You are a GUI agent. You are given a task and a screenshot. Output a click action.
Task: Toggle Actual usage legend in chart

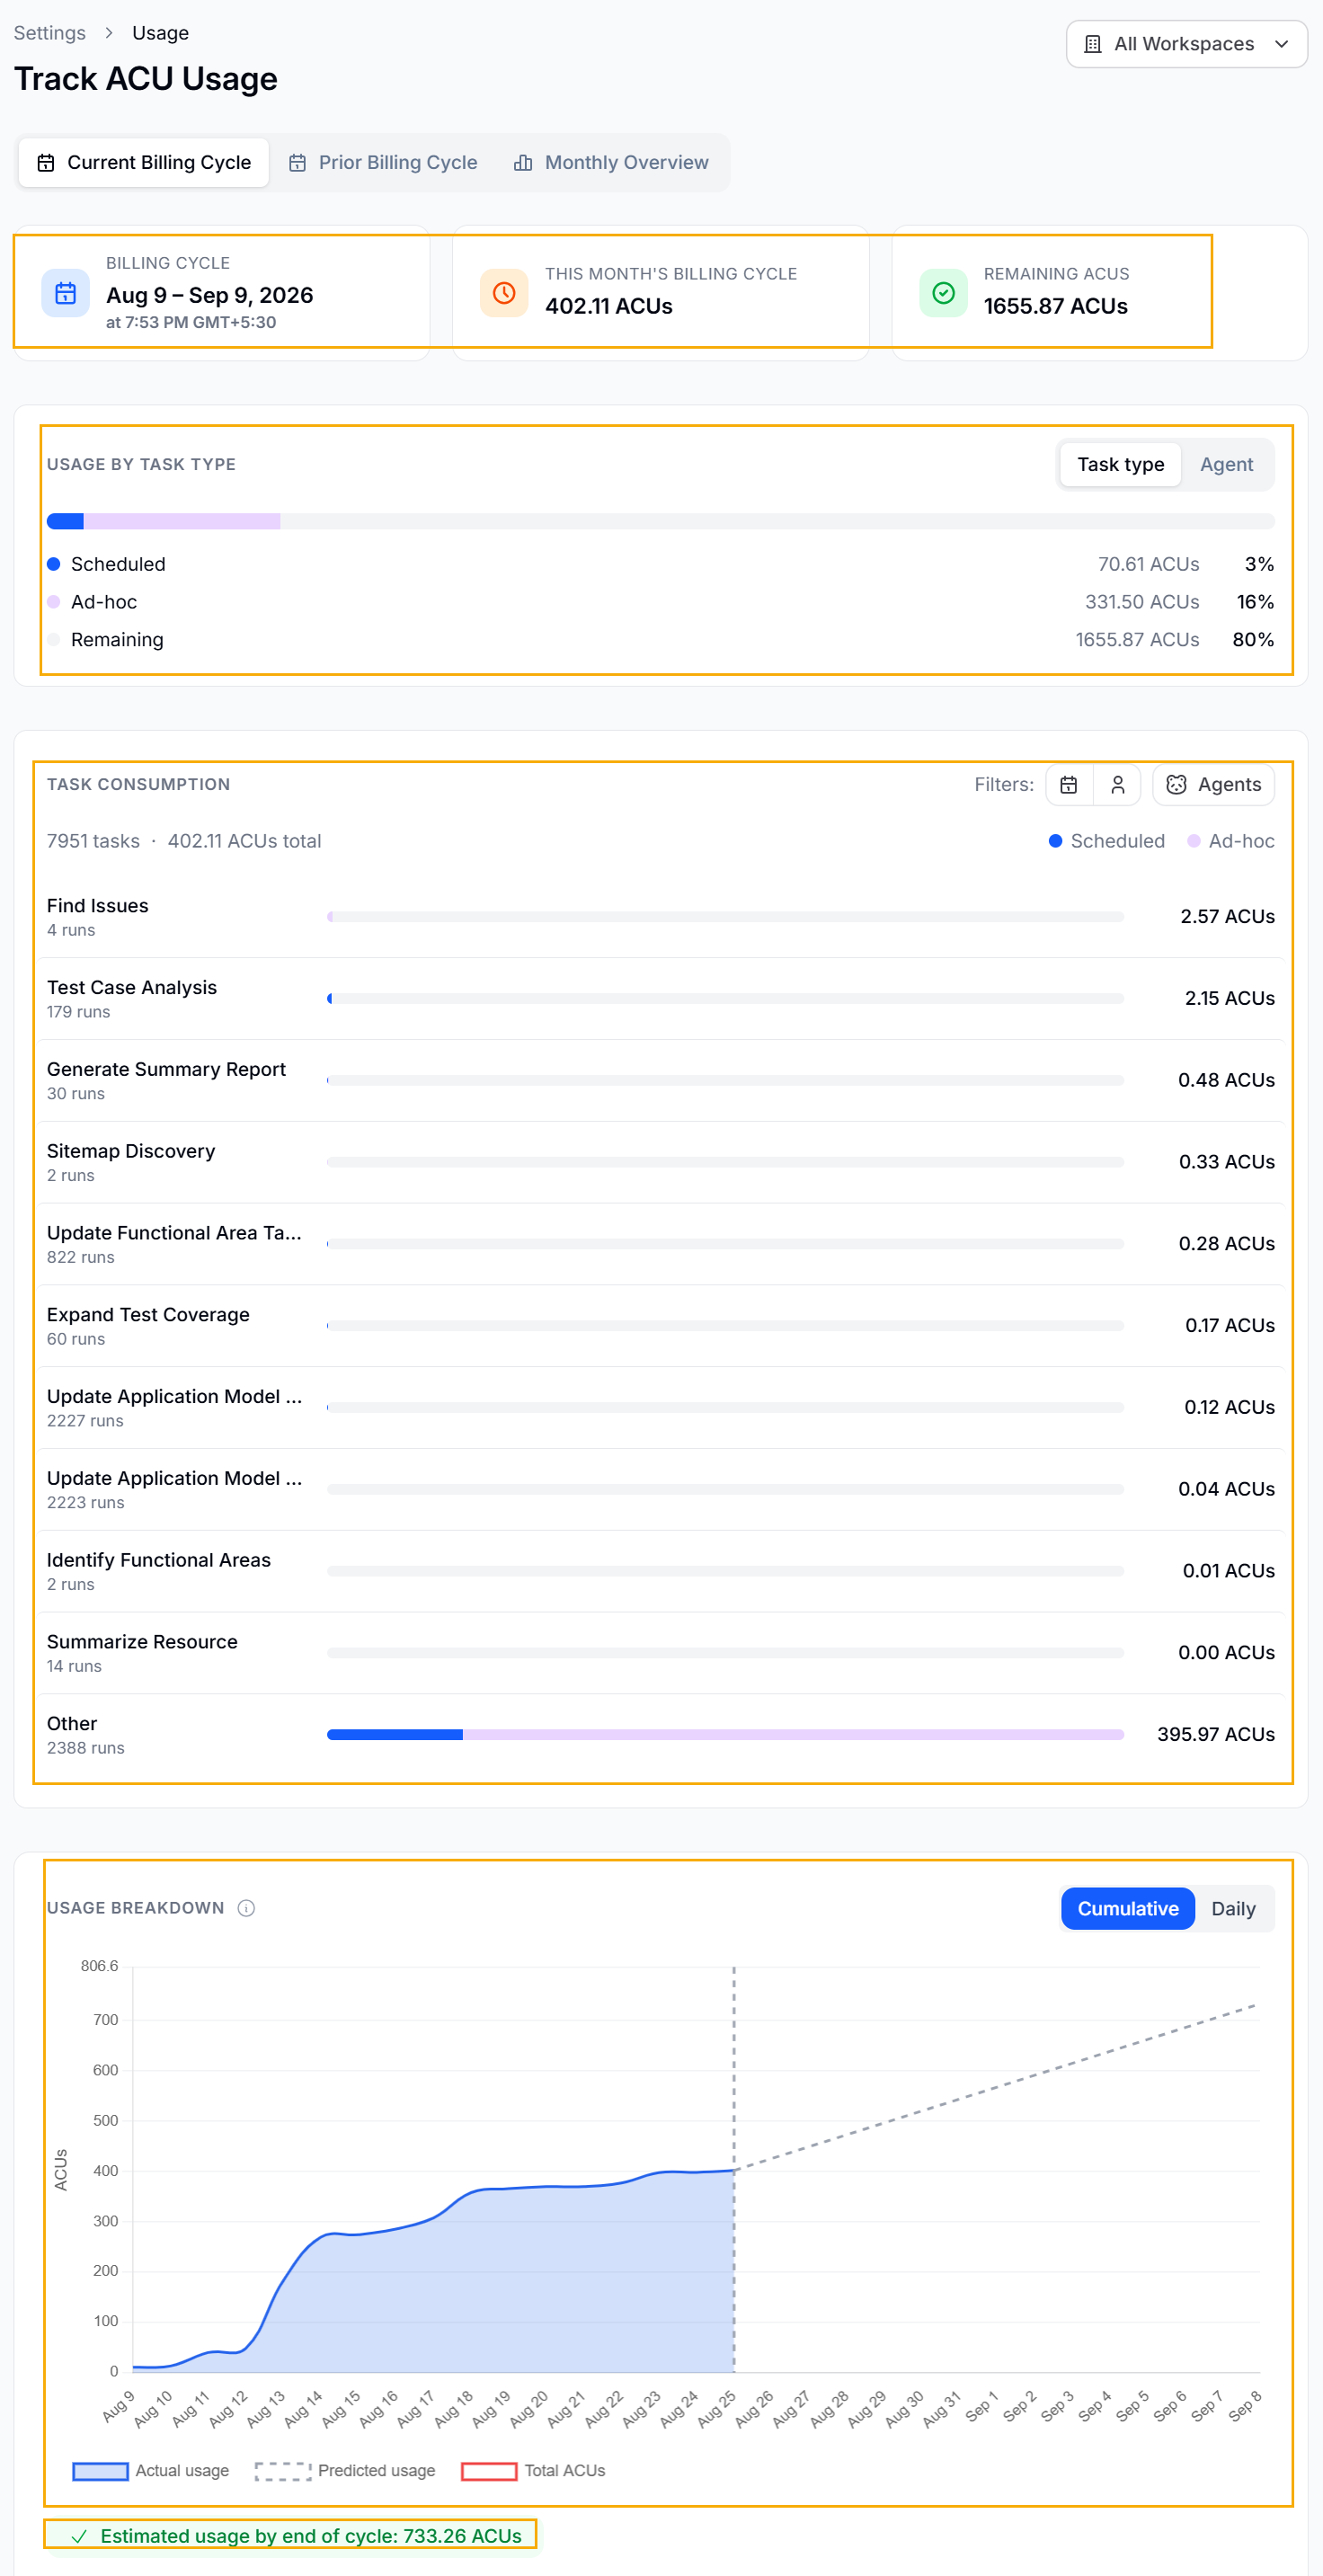coord(151,2471)
